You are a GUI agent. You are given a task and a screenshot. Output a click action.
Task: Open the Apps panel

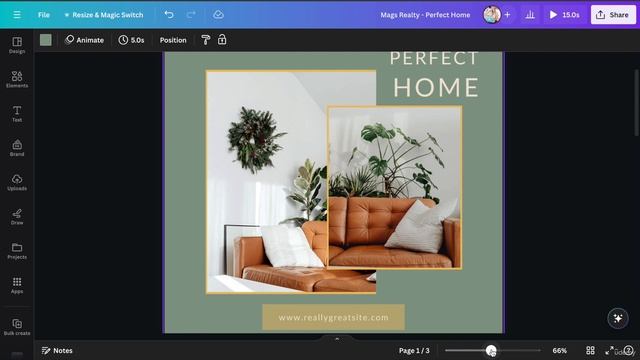click(x=17, y=285)
